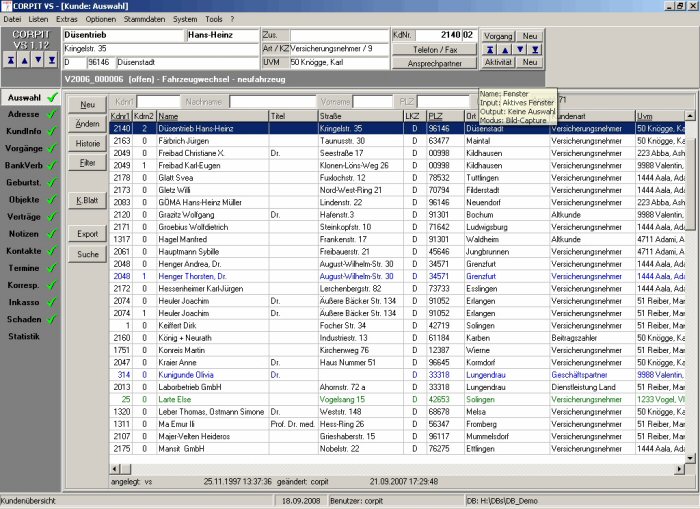Click the Filter button
The image size is (700, 509).
(x=88, y=163)
